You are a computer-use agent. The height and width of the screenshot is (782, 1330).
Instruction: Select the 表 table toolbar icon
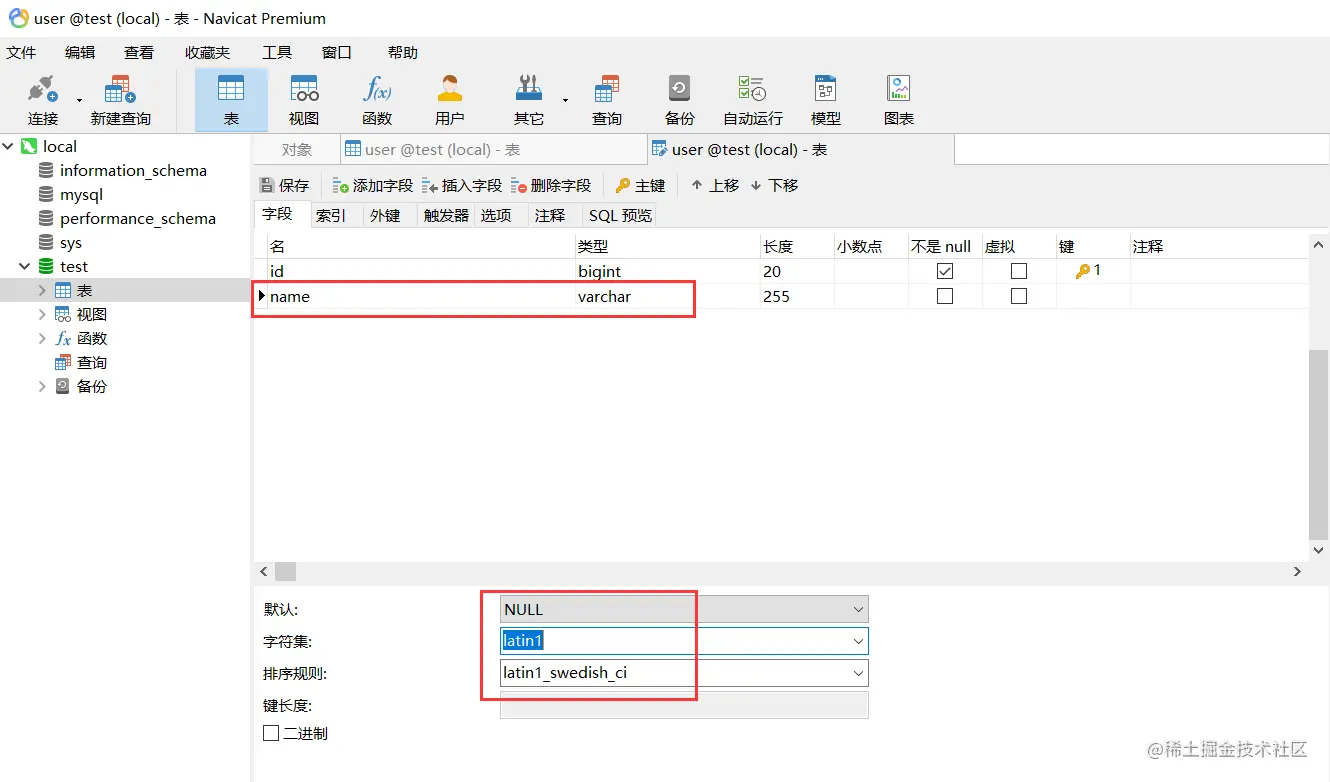[x=231, y=100]
